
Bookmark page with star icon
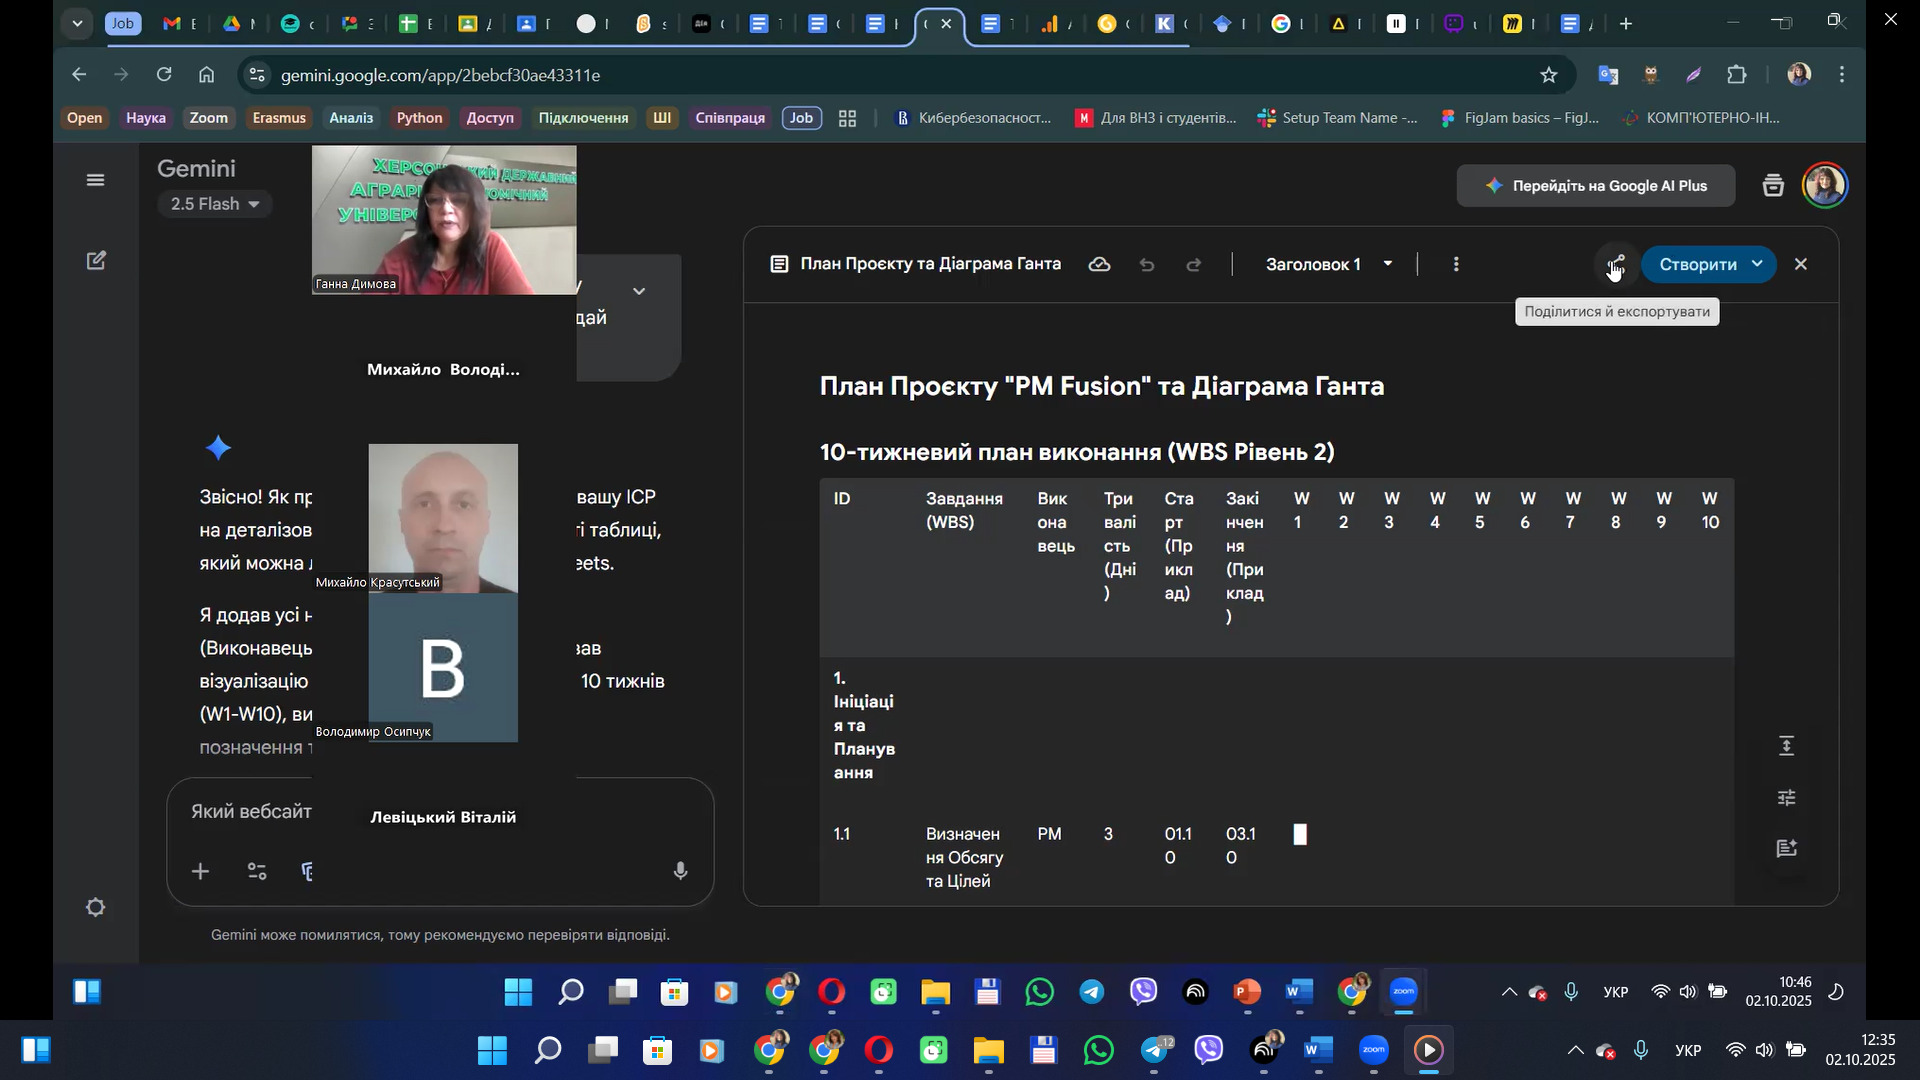pyautogui.click(x=1549, y=75)
